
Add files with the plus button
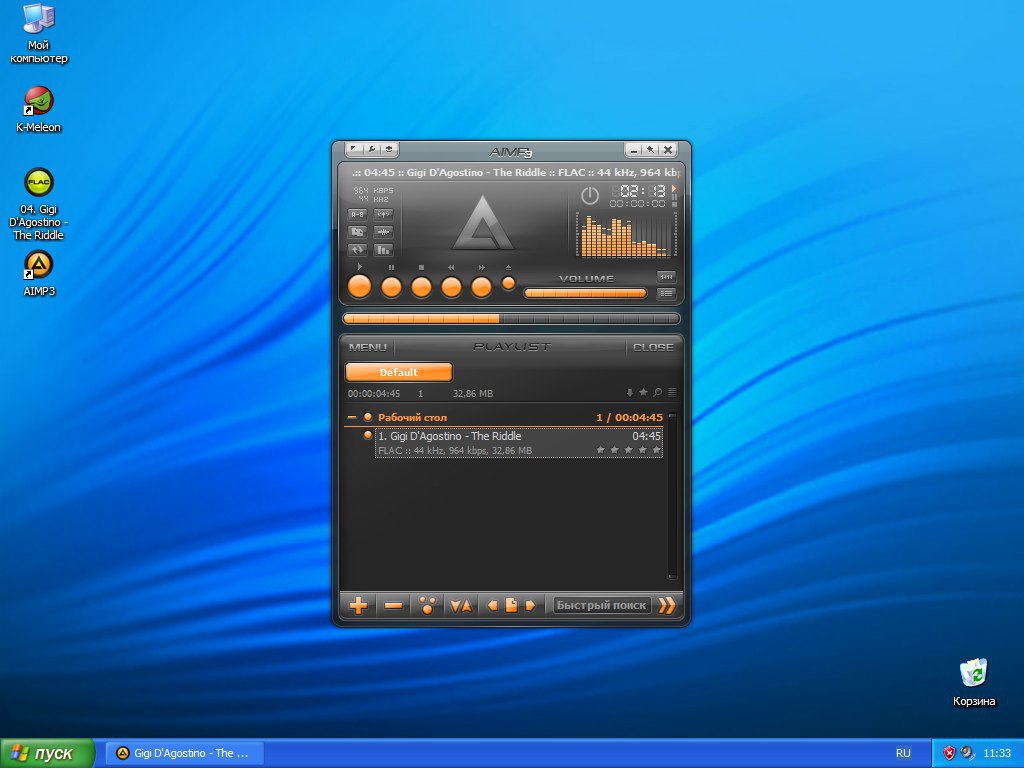click(x=359, y=605)
